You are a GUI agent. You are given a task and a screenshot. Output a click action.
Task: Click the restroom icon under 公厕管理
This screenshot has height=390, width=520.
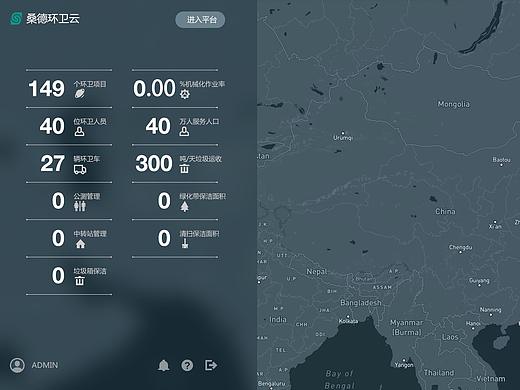(80, 206)
